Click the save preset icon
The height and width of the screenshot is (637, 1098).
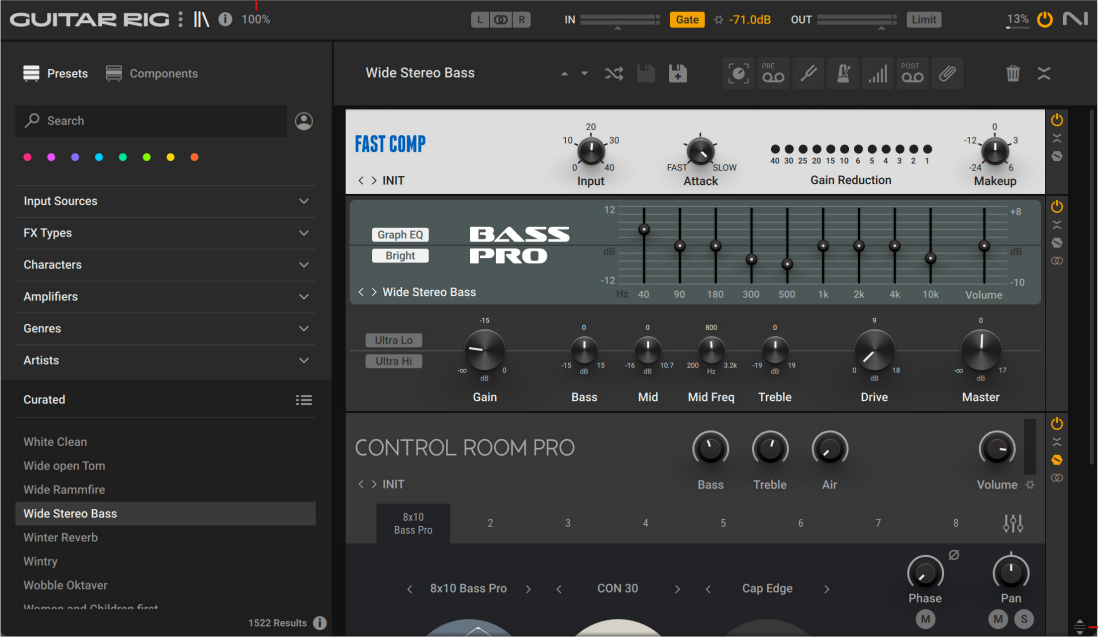(x=646, y=74)
